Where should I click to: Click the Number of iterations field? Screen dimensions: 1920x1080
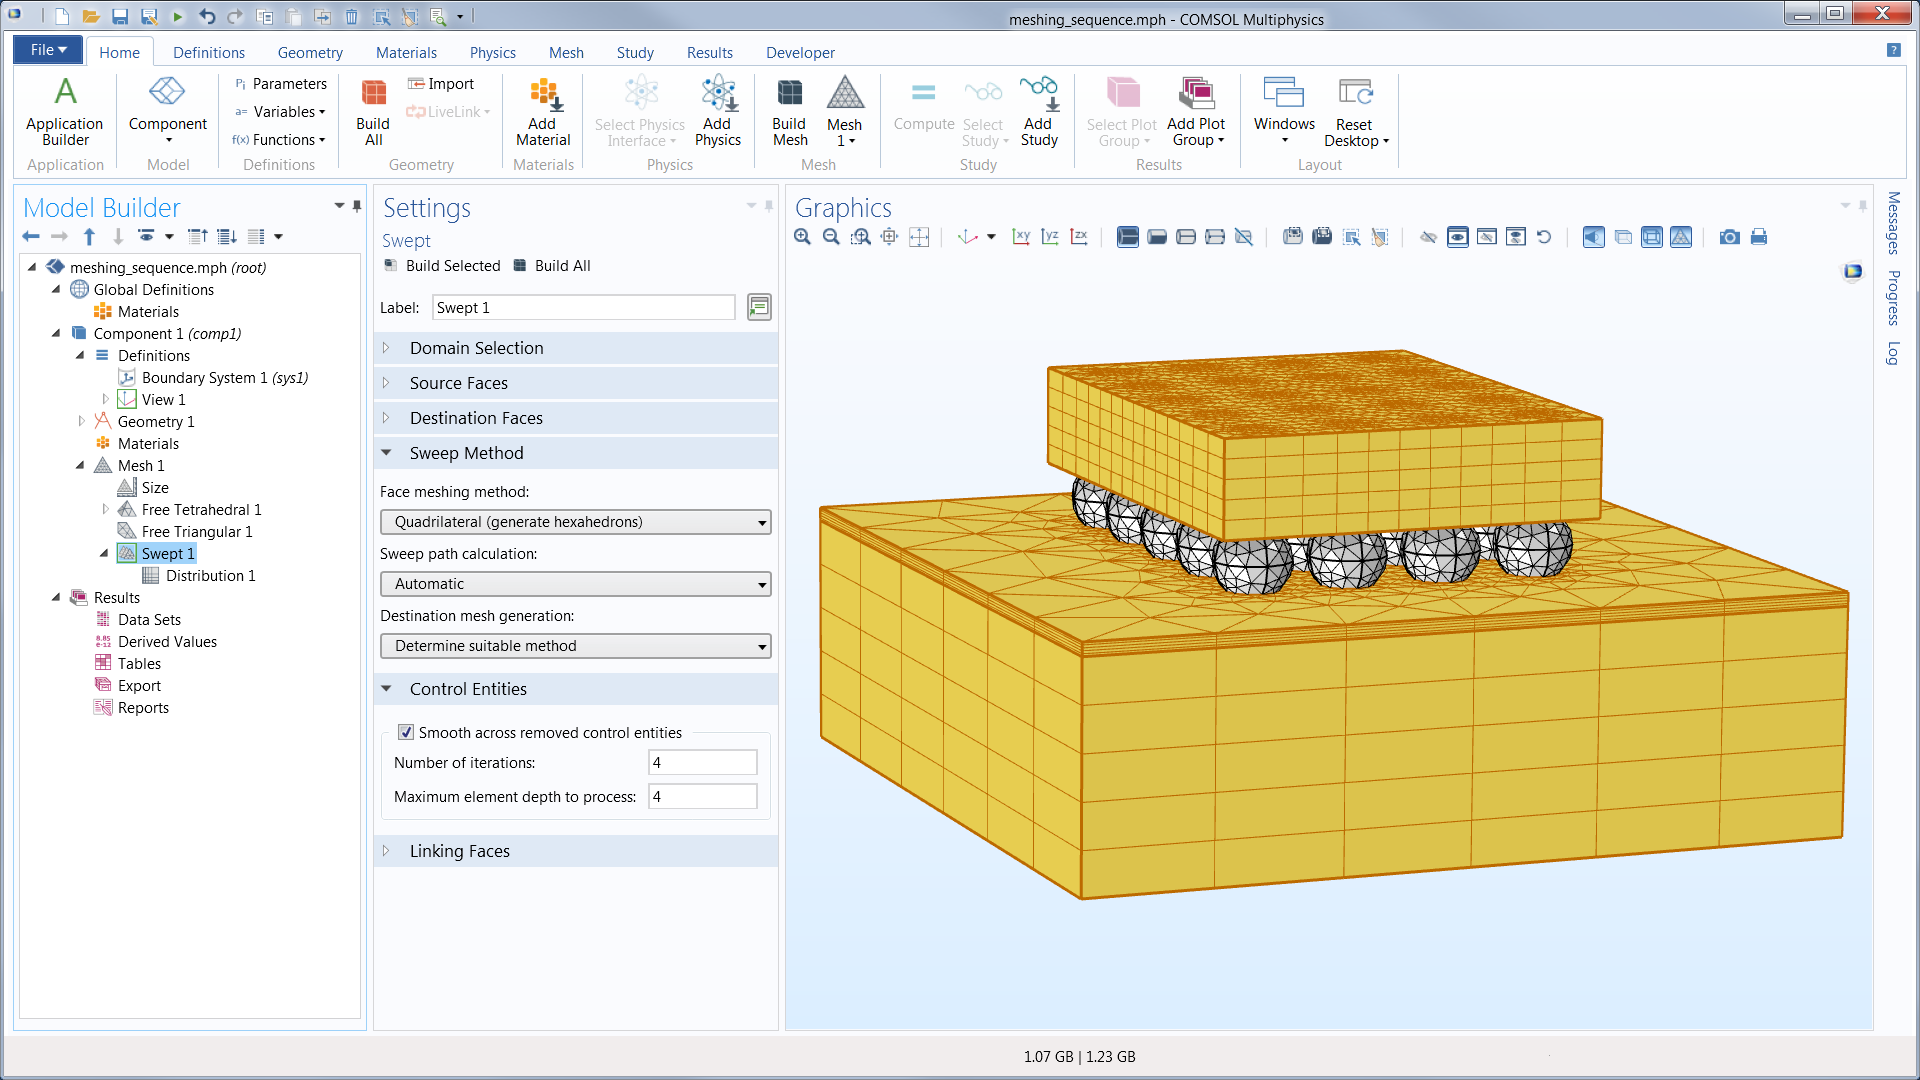(702, 762)
